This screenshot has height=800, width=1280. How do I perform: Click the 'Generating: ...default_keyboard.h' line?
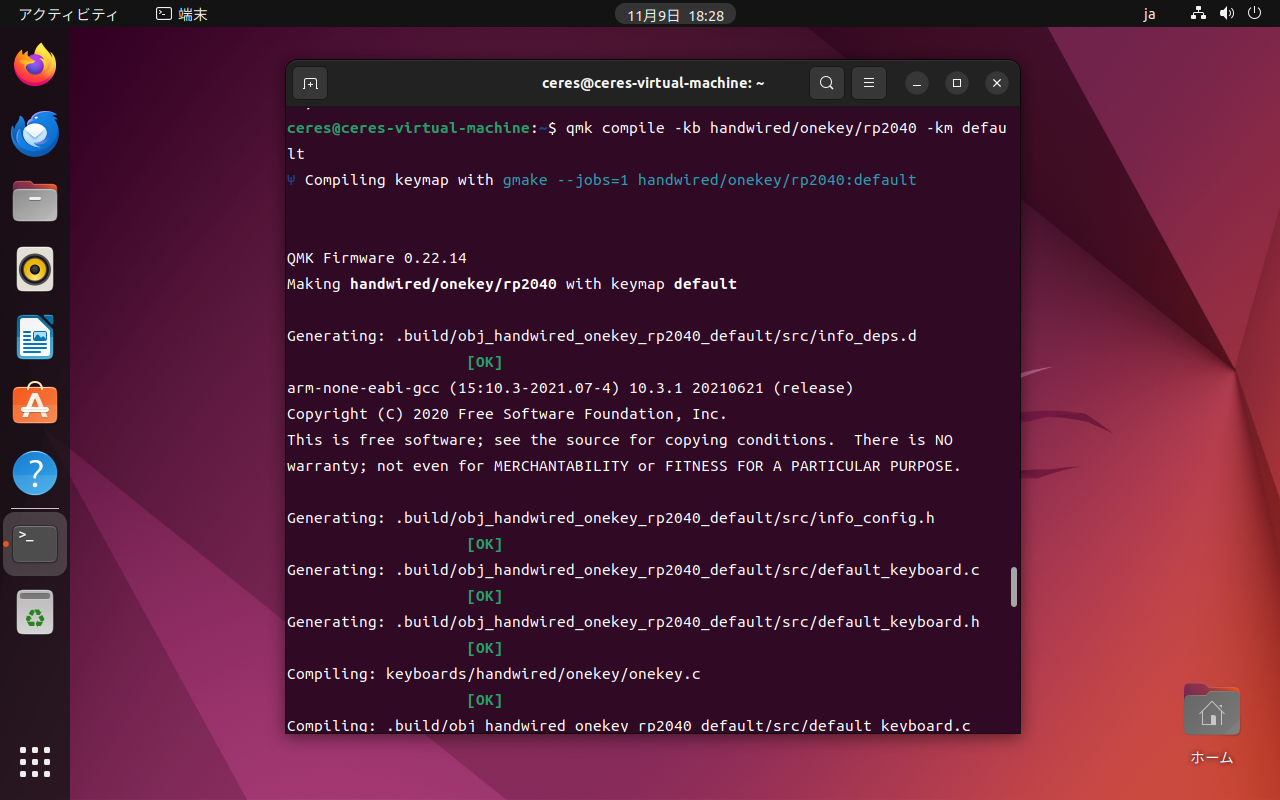pos(633,622)
